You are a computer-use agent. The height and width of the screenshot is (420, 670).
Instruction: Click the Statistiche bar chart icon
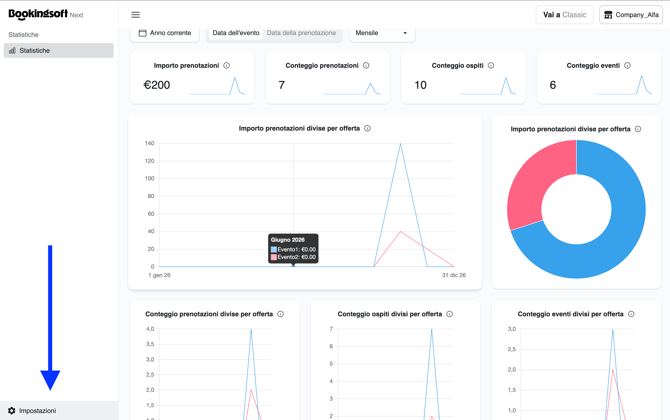[x=12, y=50]
